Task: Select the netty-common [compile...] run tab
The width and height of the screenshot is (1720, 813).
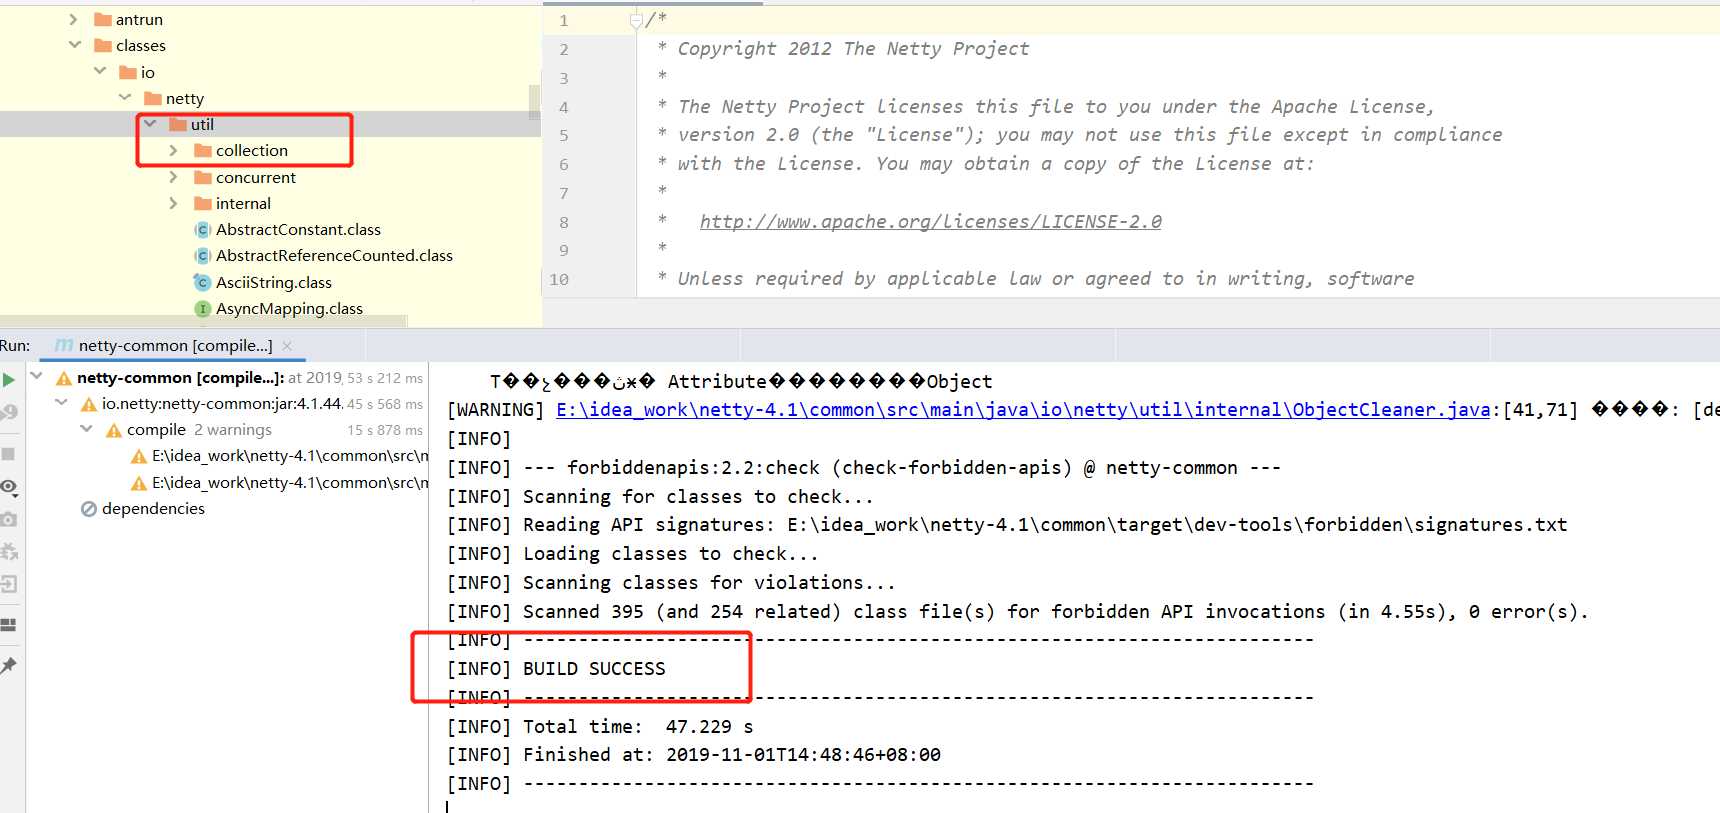Action: [x=175, y=346]
